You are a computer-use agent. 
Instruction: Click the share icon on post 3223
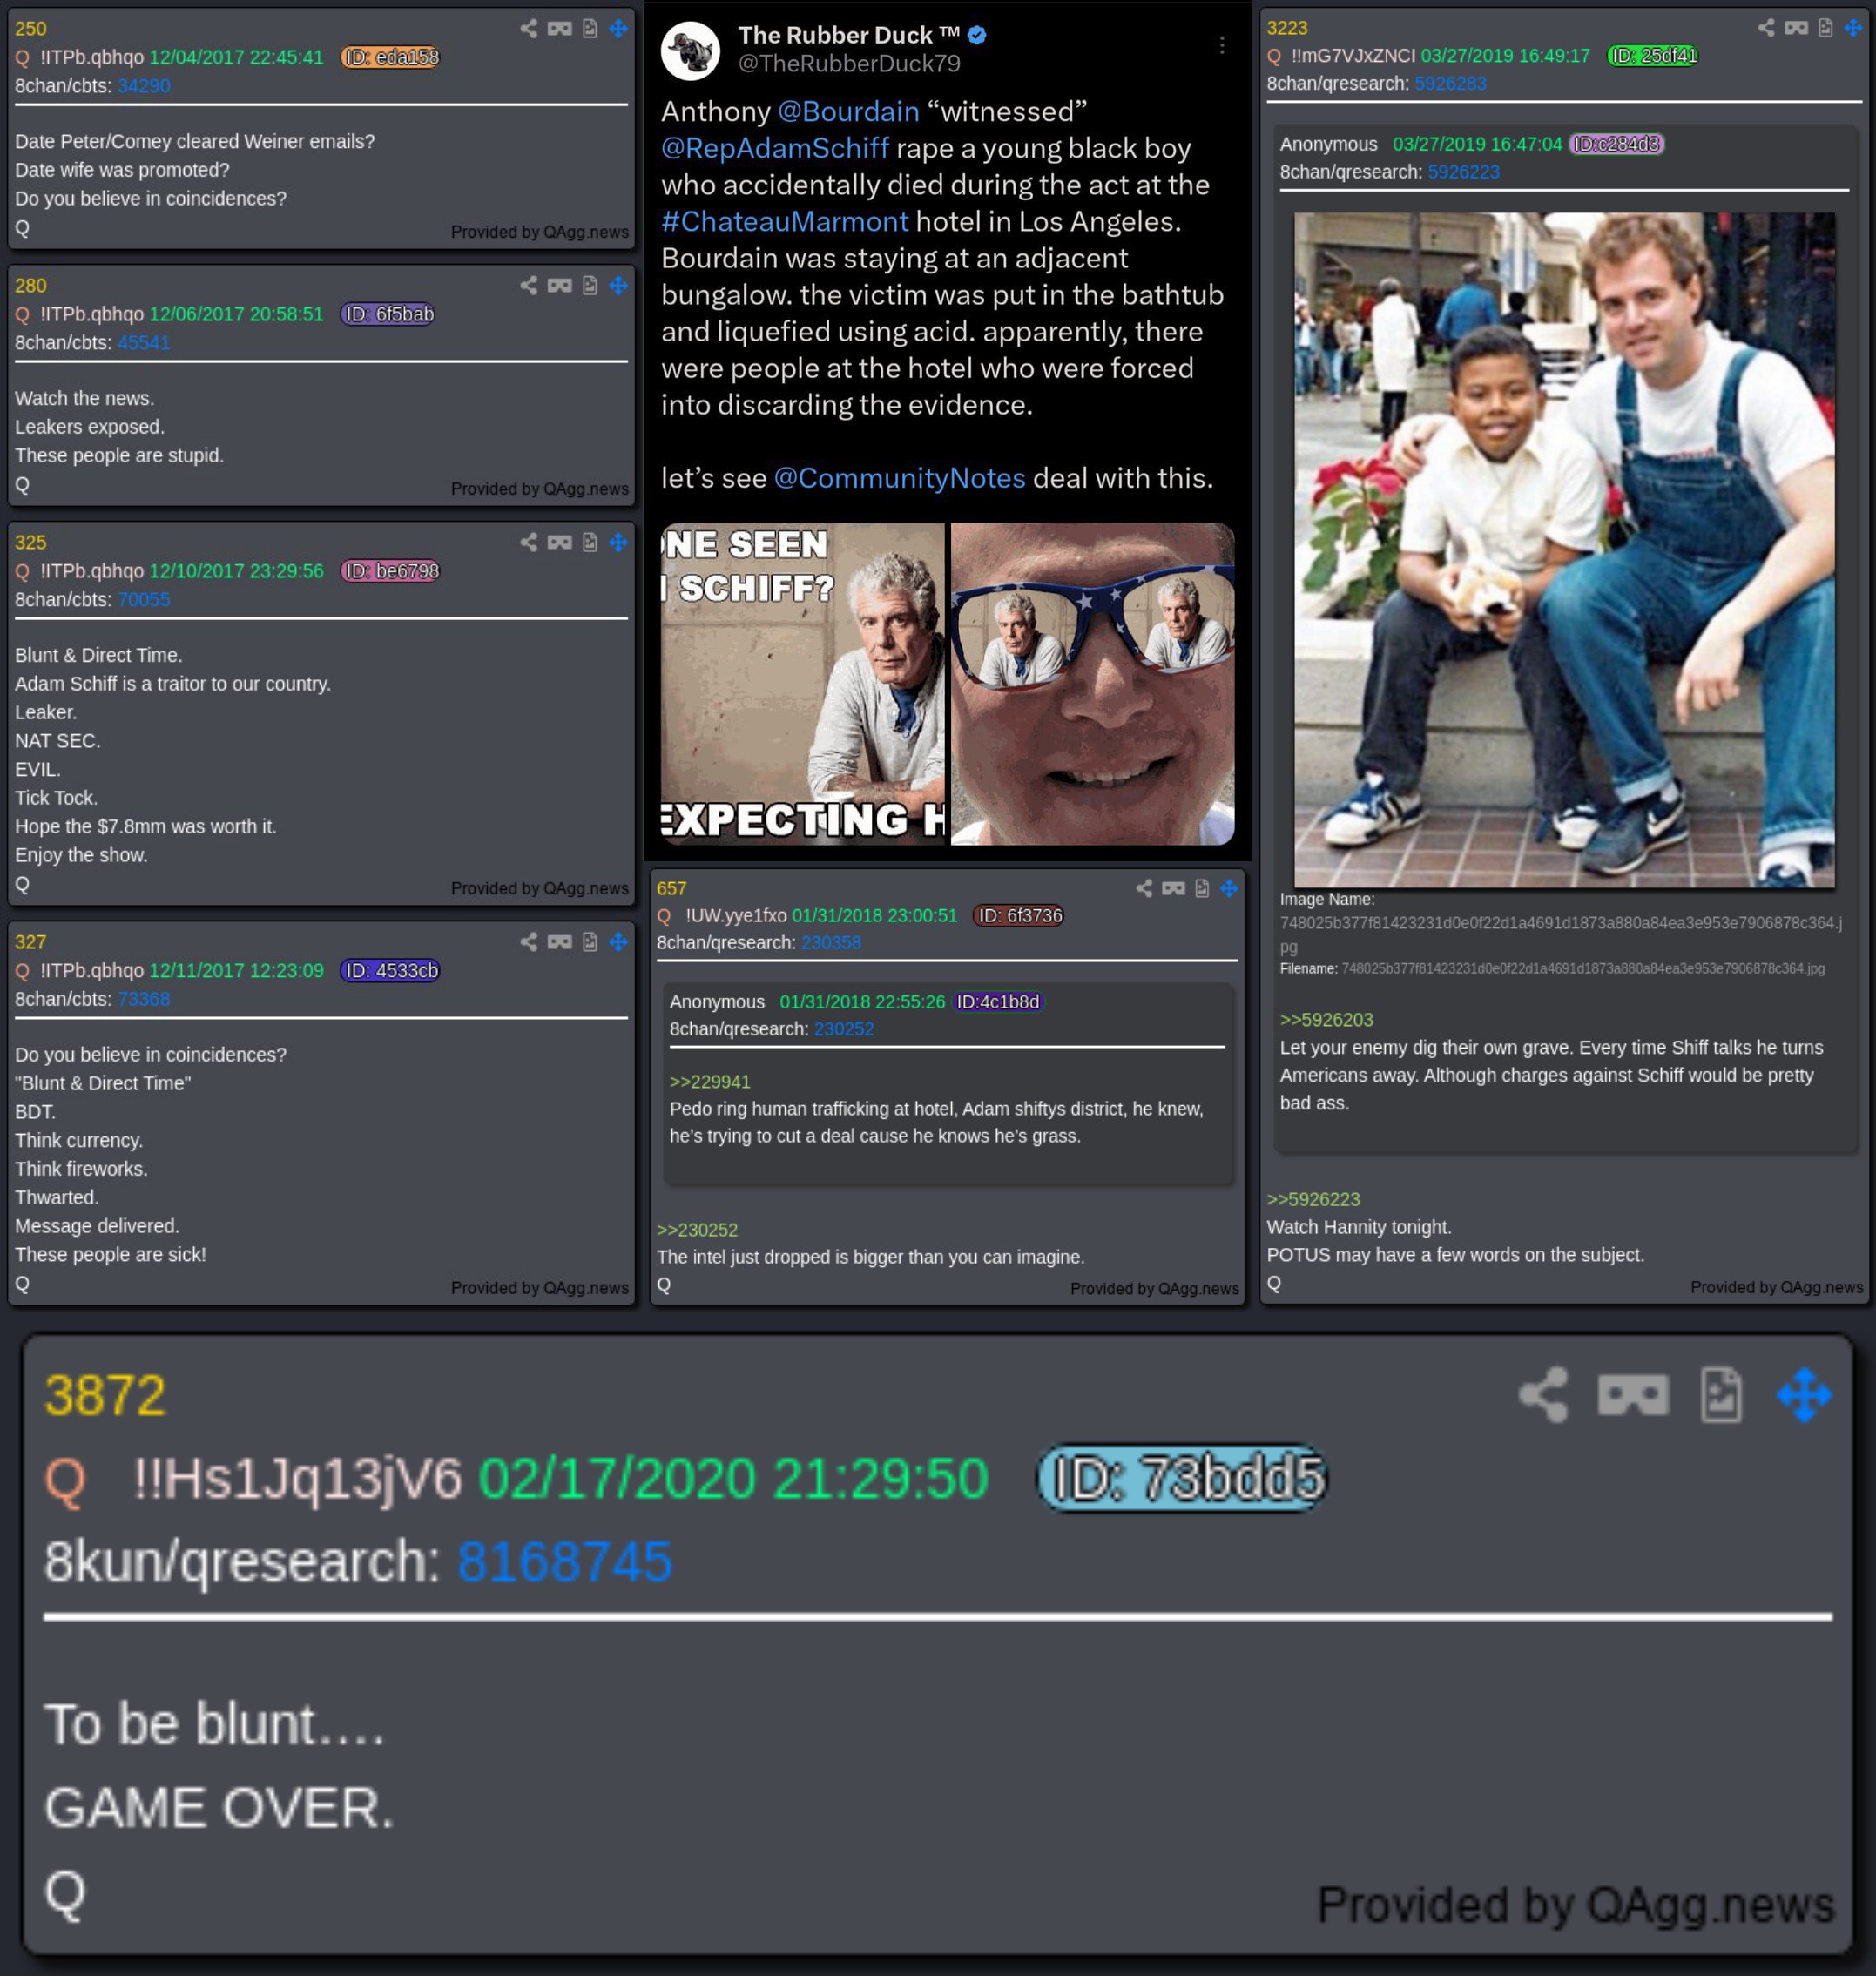[1767, 28]
